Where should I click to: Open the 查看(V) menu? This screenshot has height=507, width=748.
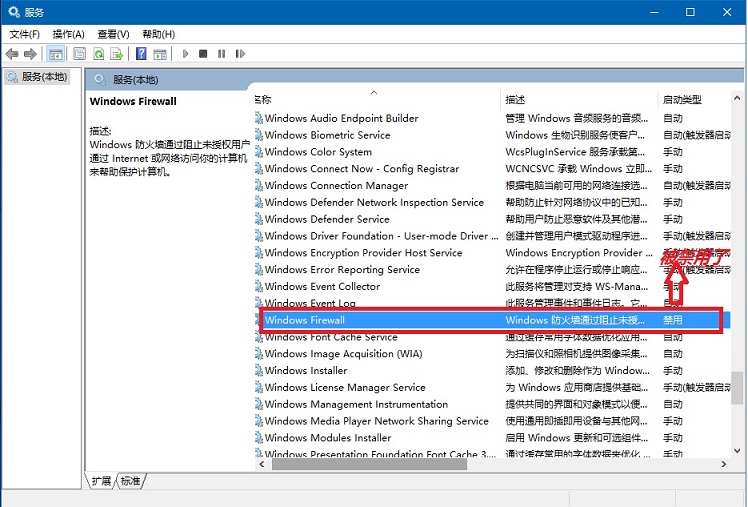point(113,34)
